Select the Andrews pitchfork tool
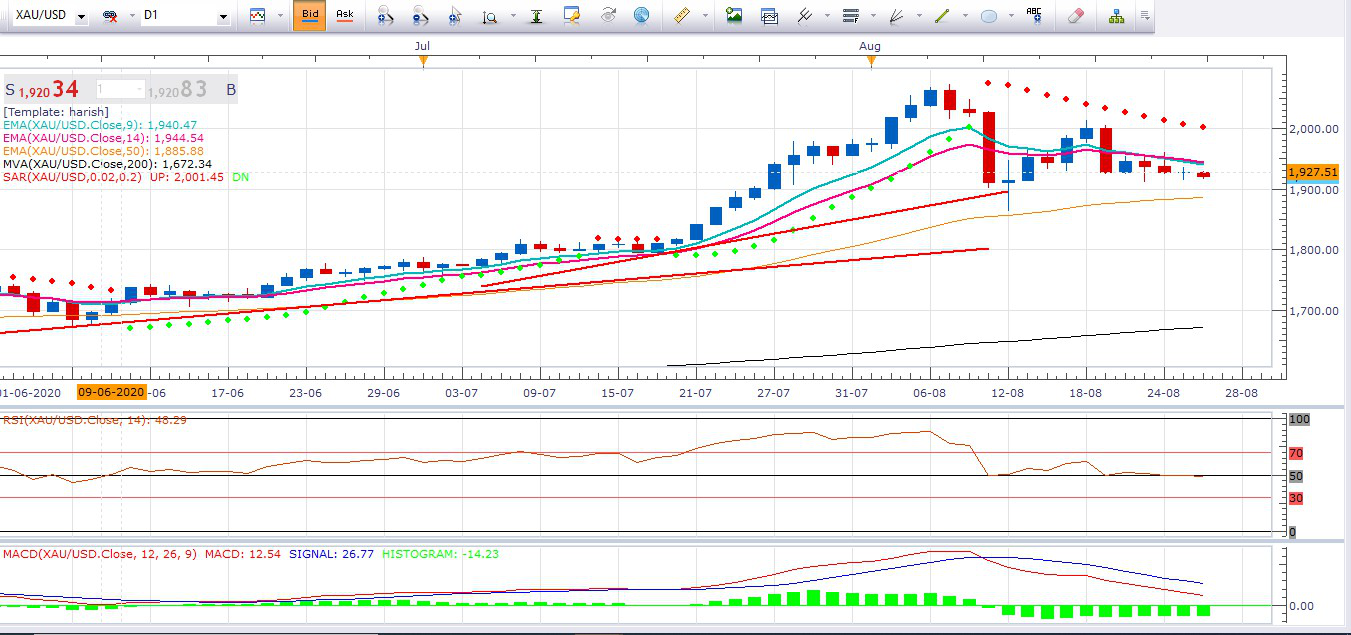The width and height of the screenshot is (1351, 635). tap(805, 16)
